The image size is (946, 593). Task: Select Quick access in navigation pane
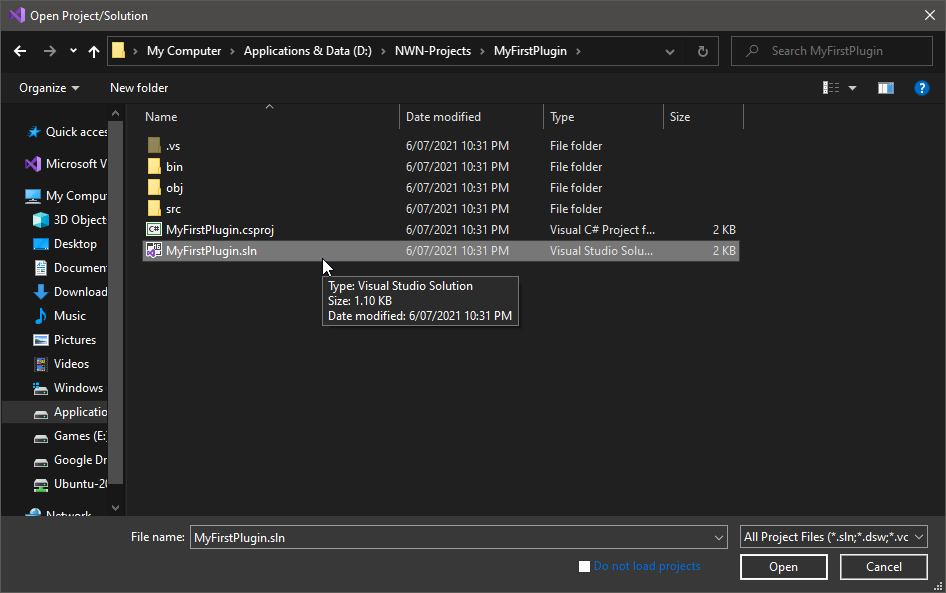click(x=66, y=132)
